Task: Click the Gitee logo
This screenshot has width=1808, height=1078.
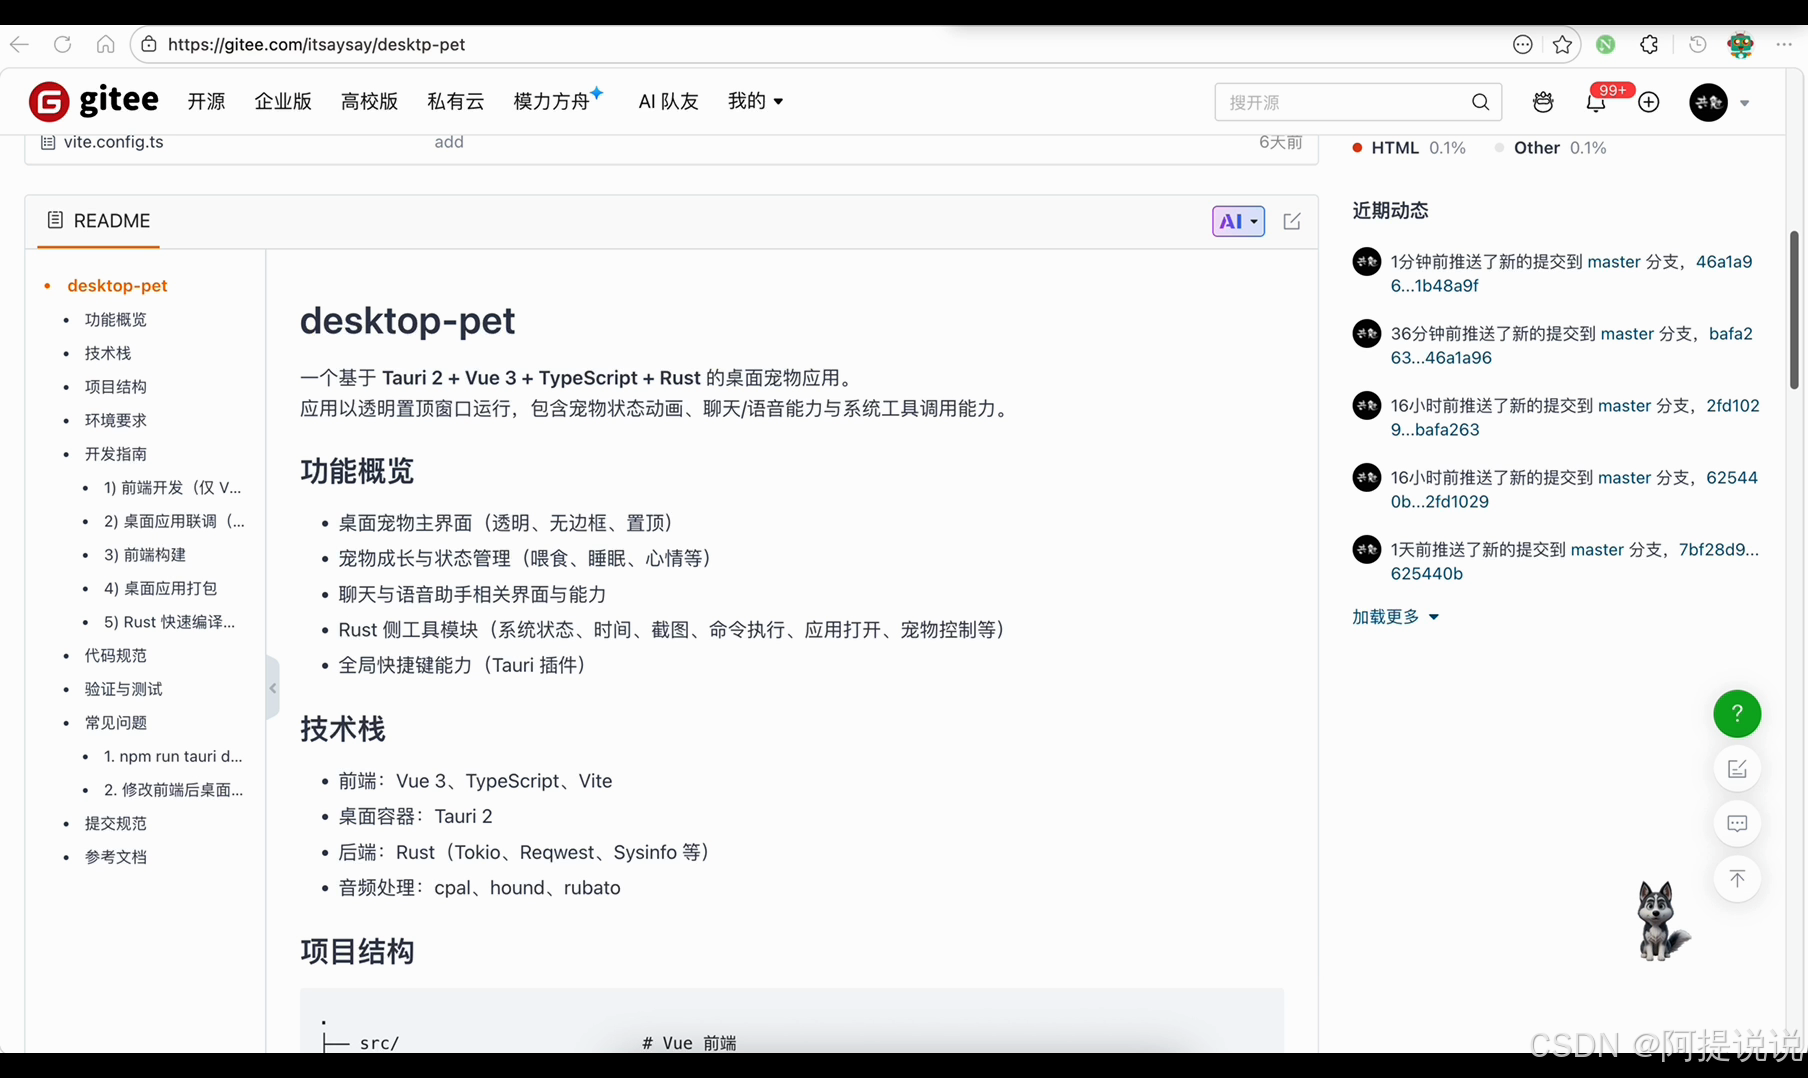Action: 94,101
